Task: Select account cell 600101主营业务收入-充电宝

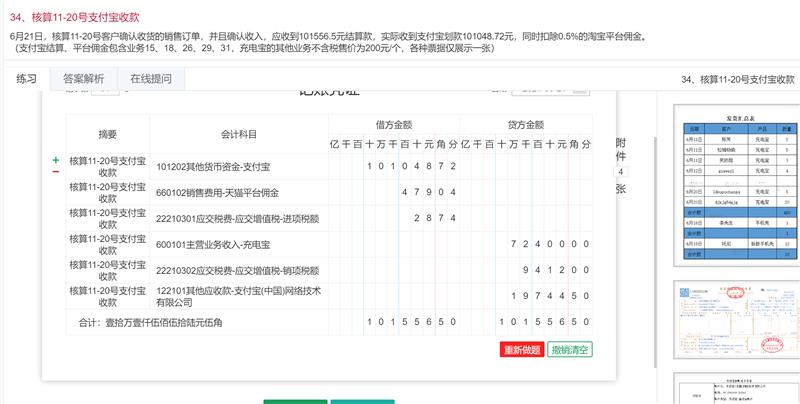Action: (235, 244)
